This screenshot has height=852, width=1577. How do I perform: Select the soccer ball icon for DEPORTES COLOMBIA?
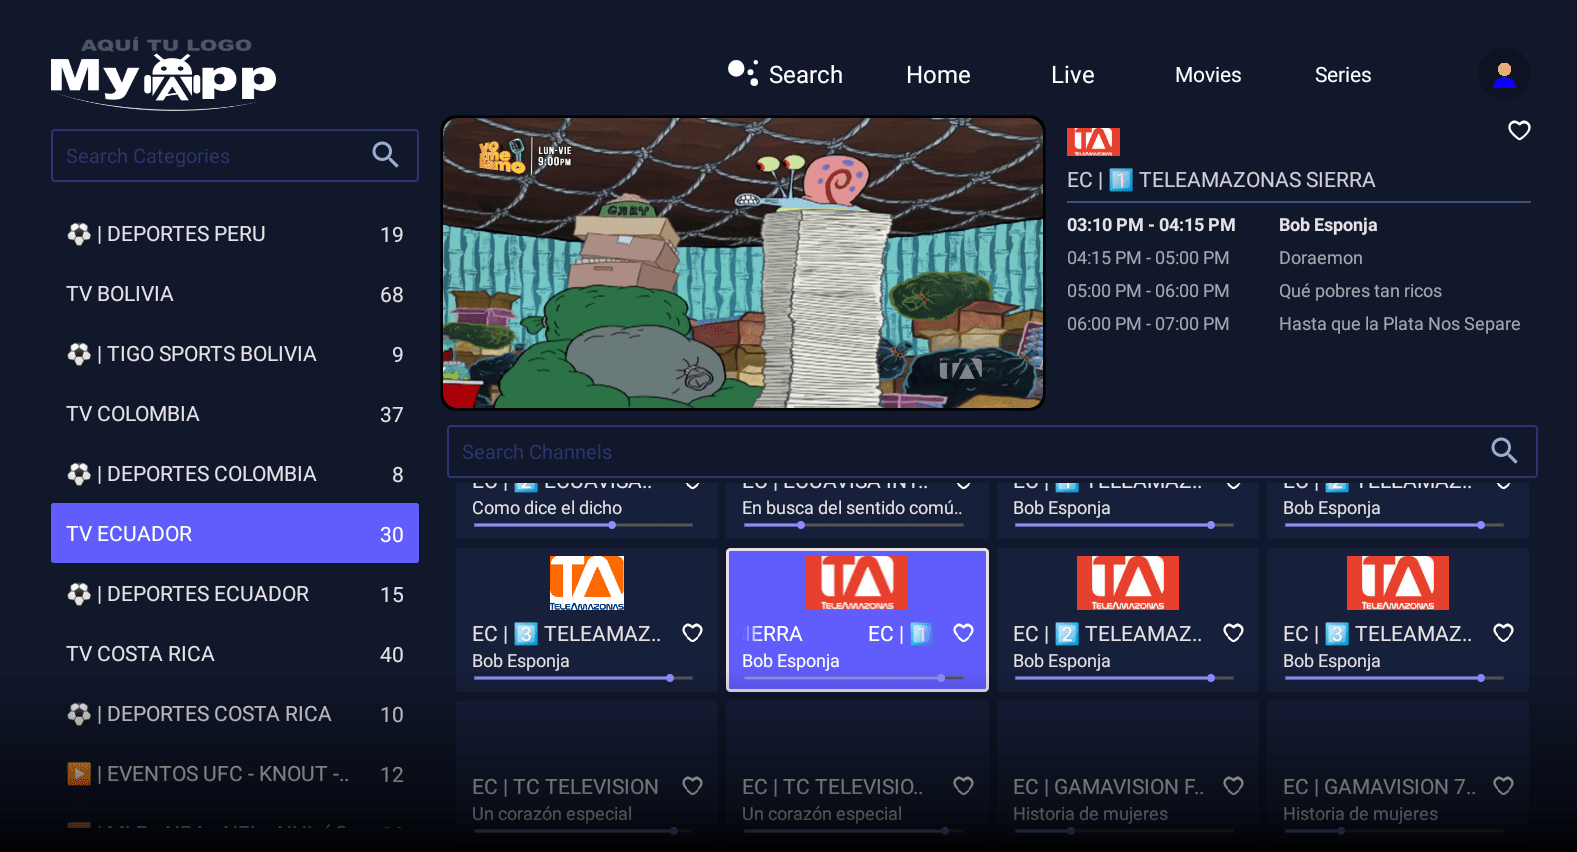79,474
